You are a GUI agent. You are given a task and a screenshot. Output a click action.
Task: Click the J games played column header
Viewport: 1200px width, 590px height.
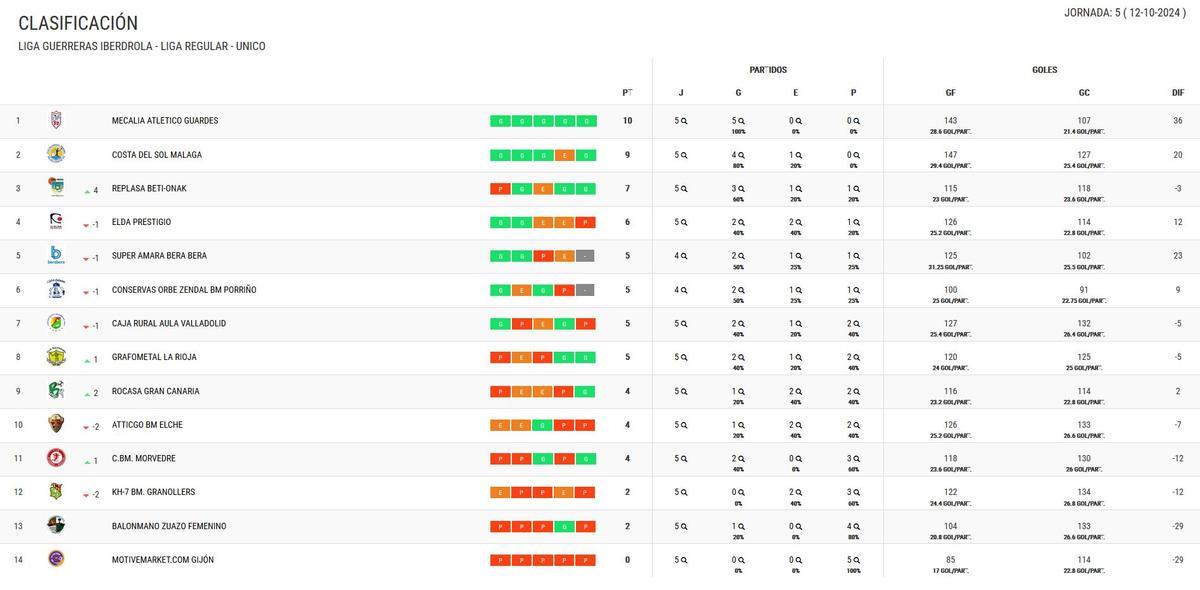click(x=681, y=93)
